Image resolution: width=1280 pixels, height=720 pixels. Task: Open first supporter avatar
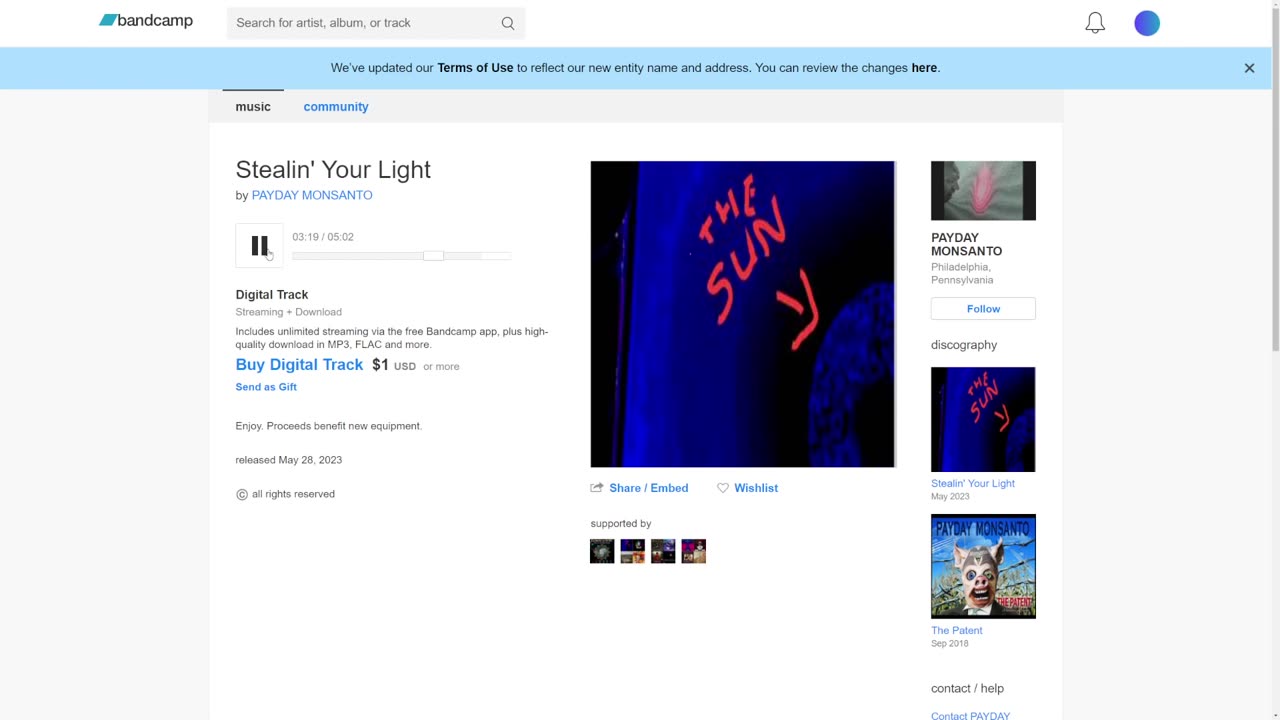pyautogui.click(x=602, y=551)
